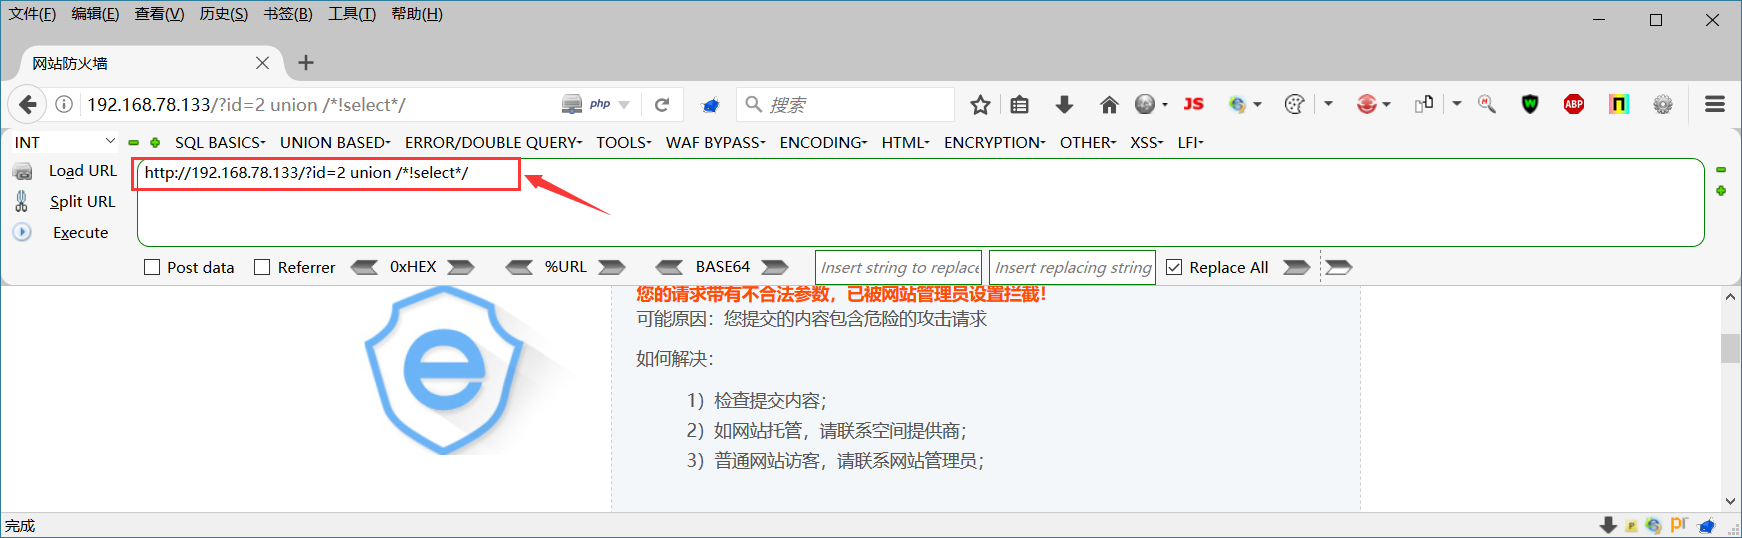Click status bar download arrow icon
The width and height of the screenshot is (1742, 538).
coord(1608,525)
